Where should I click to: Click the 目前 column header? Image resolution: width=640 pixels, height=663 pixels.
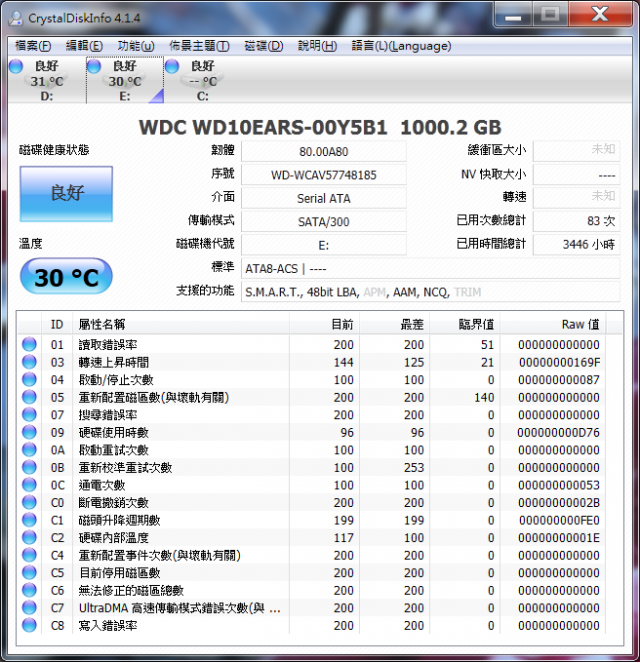coord(324,324)
